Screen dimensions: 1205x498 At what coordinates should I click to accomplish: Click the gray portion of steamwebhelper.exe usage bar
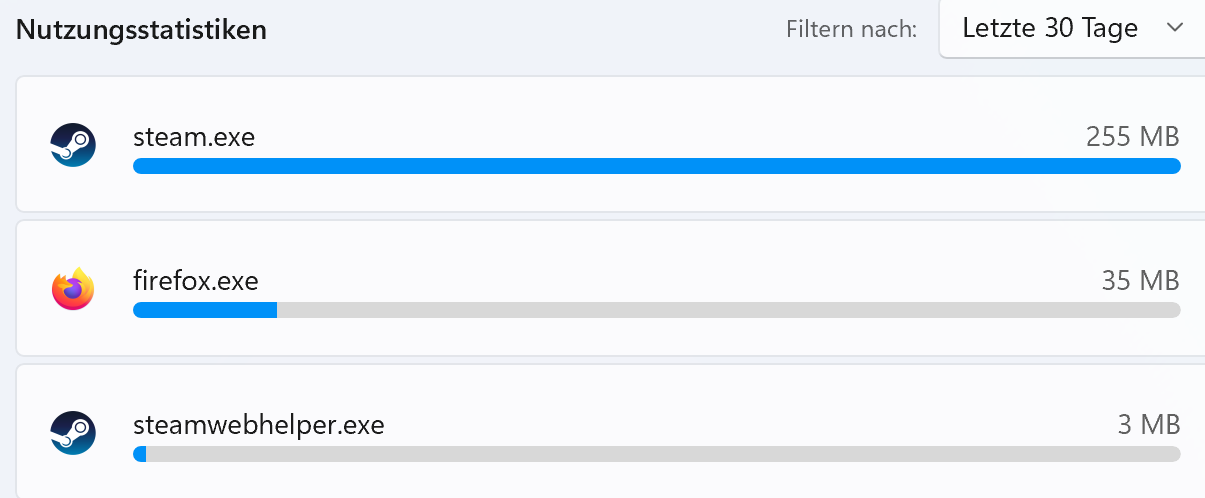tap(662, 454)
